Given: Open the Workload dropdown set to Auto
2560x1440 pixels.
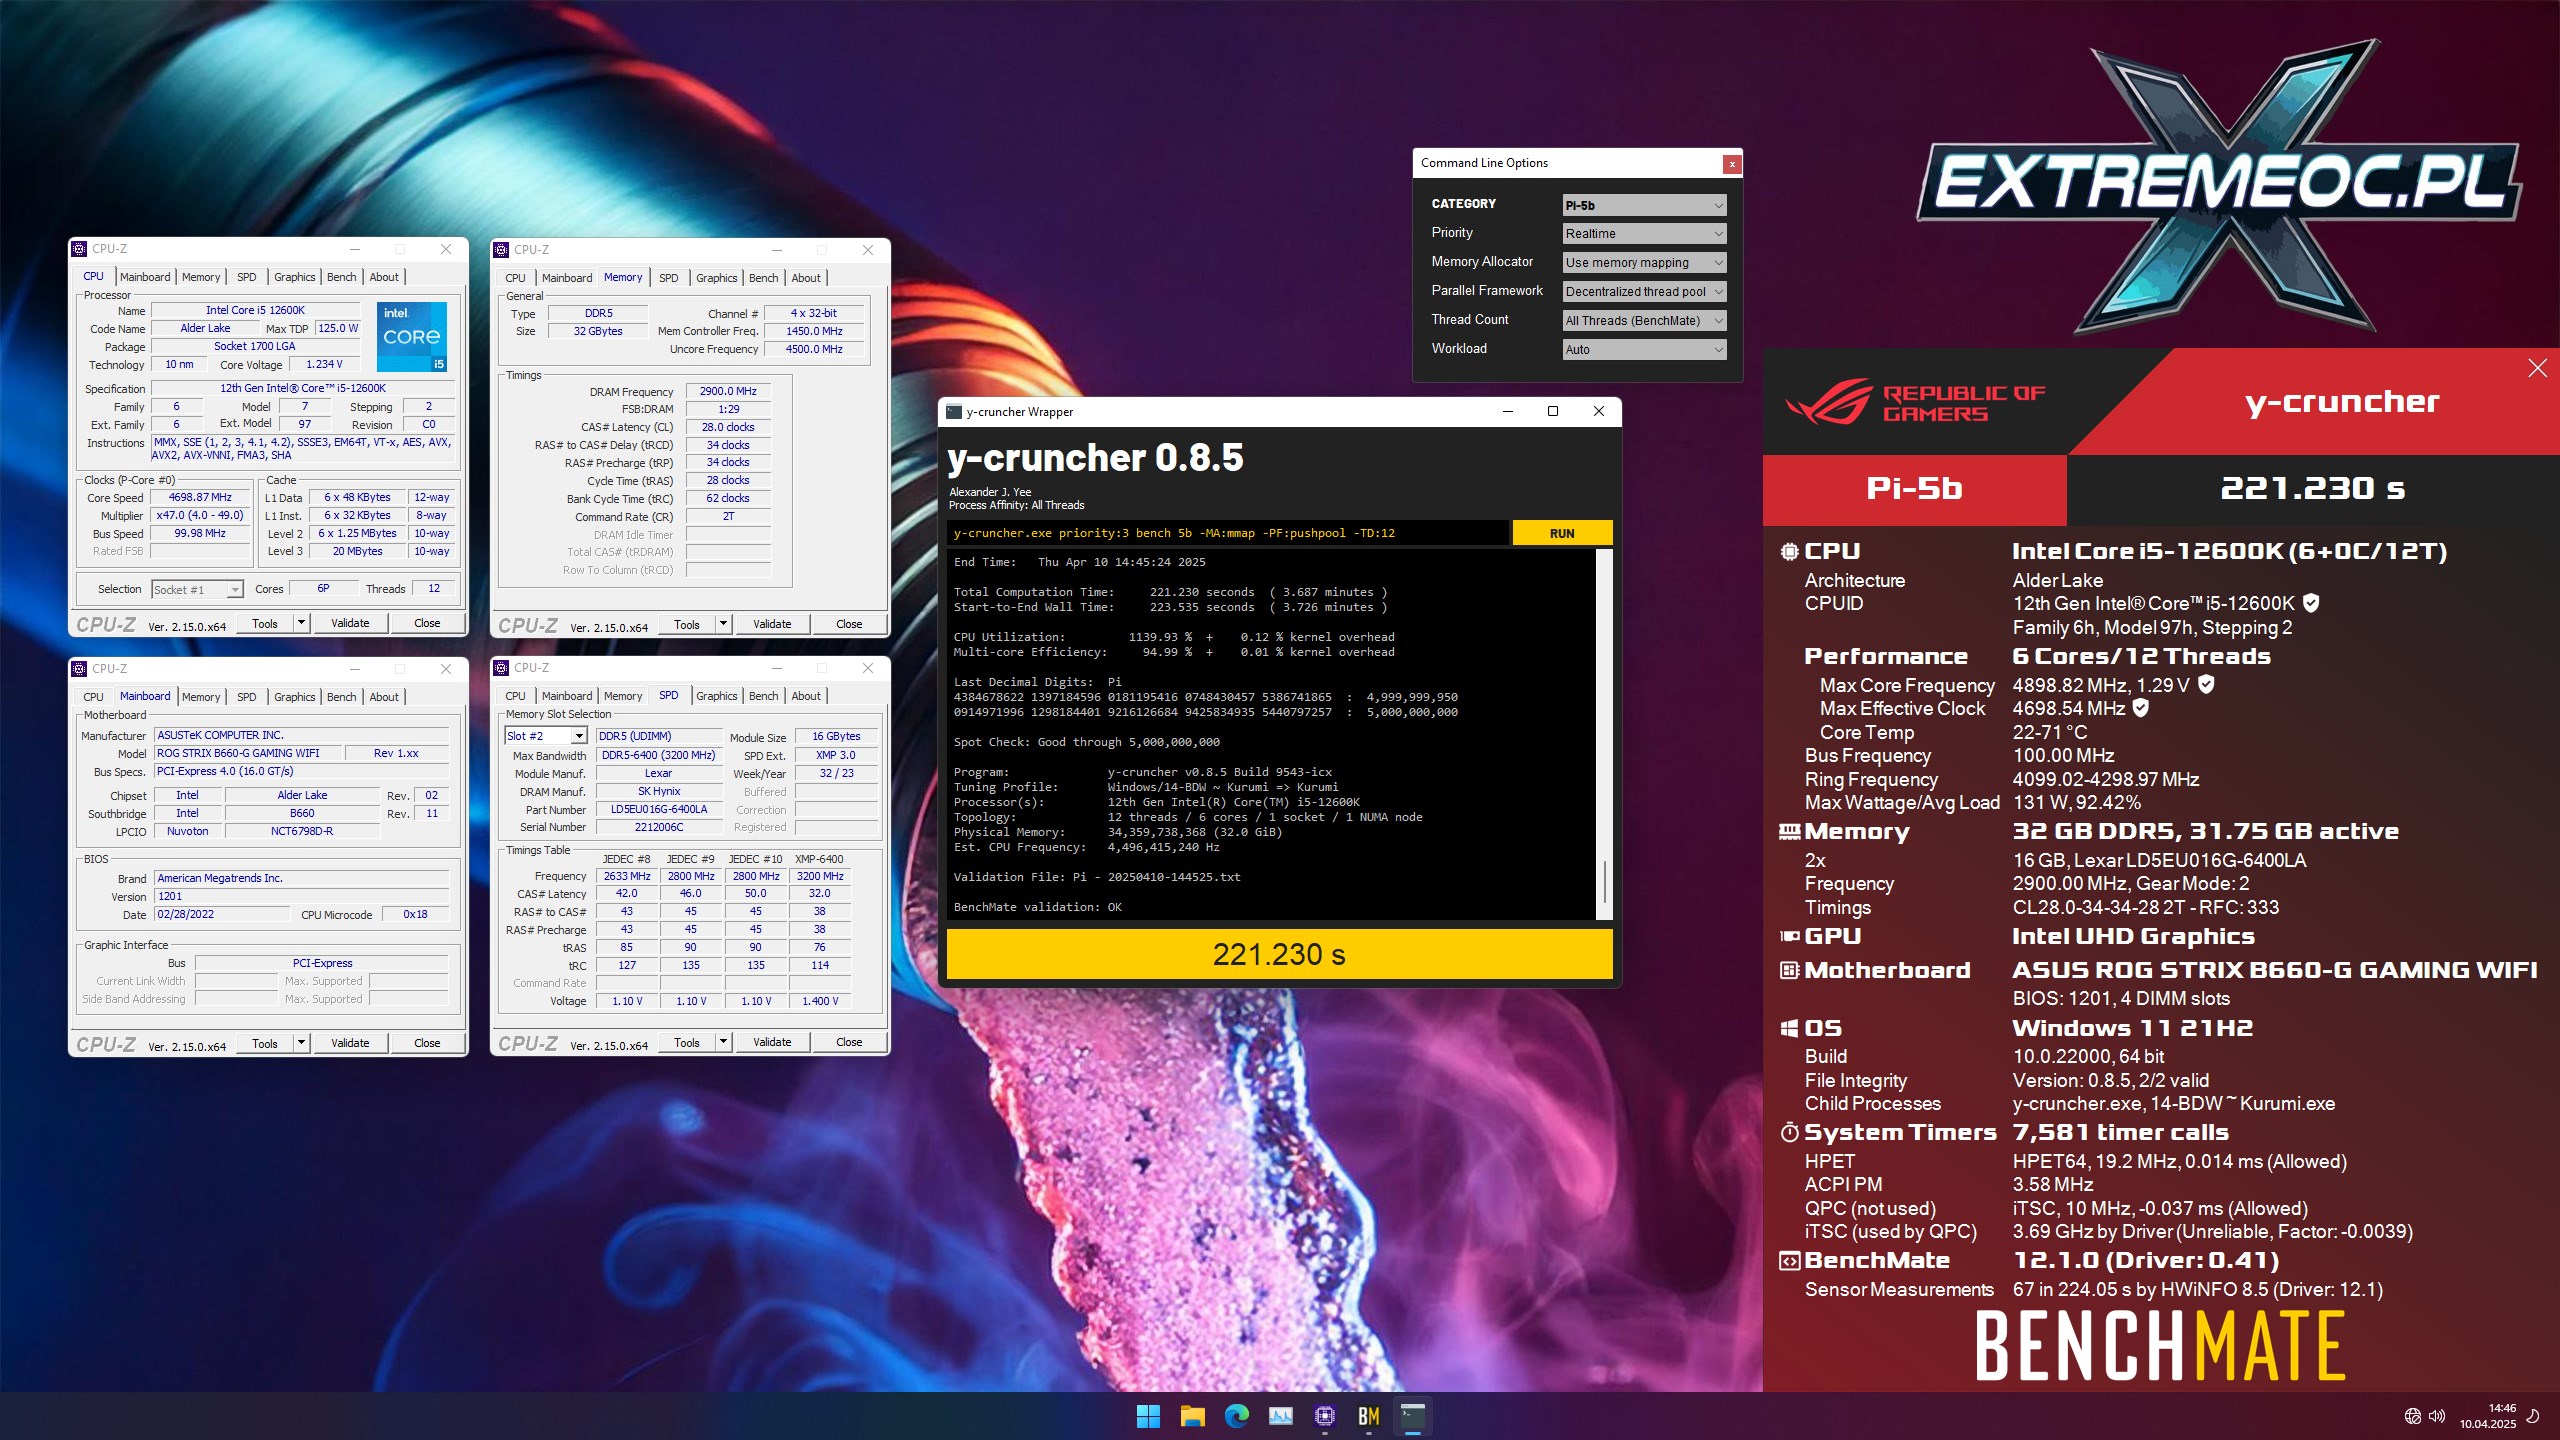Looking at the screenshot, I should 1644,349.
